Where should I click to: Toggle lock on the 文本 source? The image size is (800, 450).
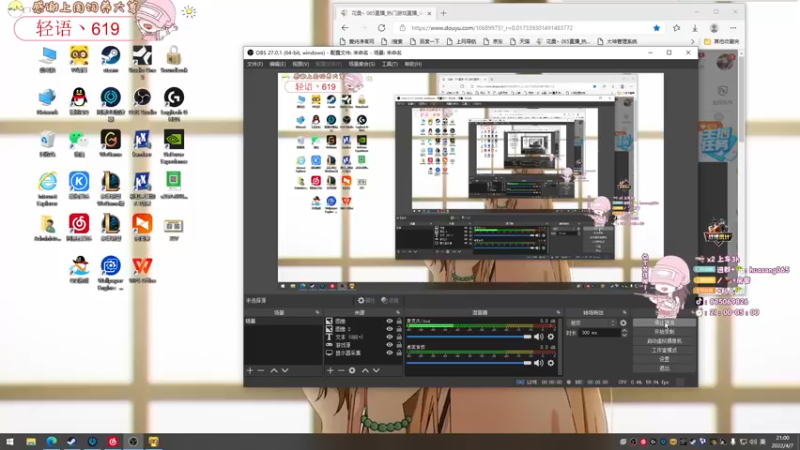click(x=399, y=337)
